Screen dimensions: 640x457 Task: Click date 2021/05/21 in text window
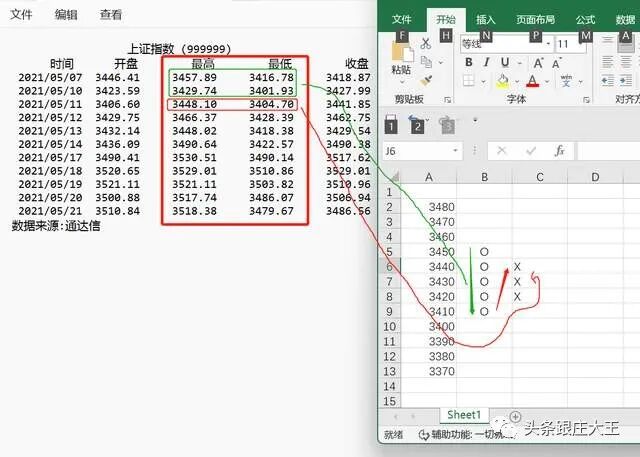pos(50,211)
